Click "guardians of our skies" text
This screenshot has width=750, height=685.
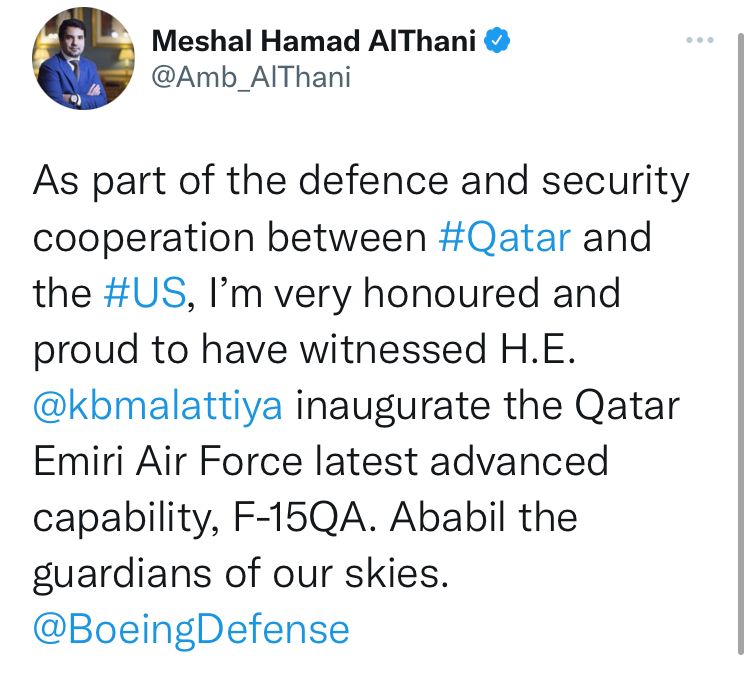(x=237, y=574)
